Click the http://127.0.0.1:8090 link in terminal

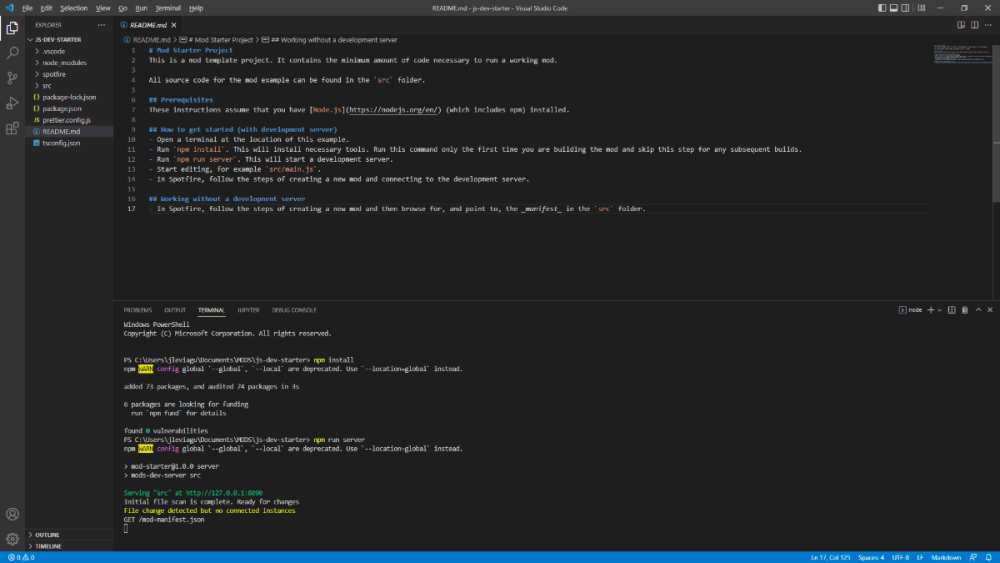click(x=224, y=493)
